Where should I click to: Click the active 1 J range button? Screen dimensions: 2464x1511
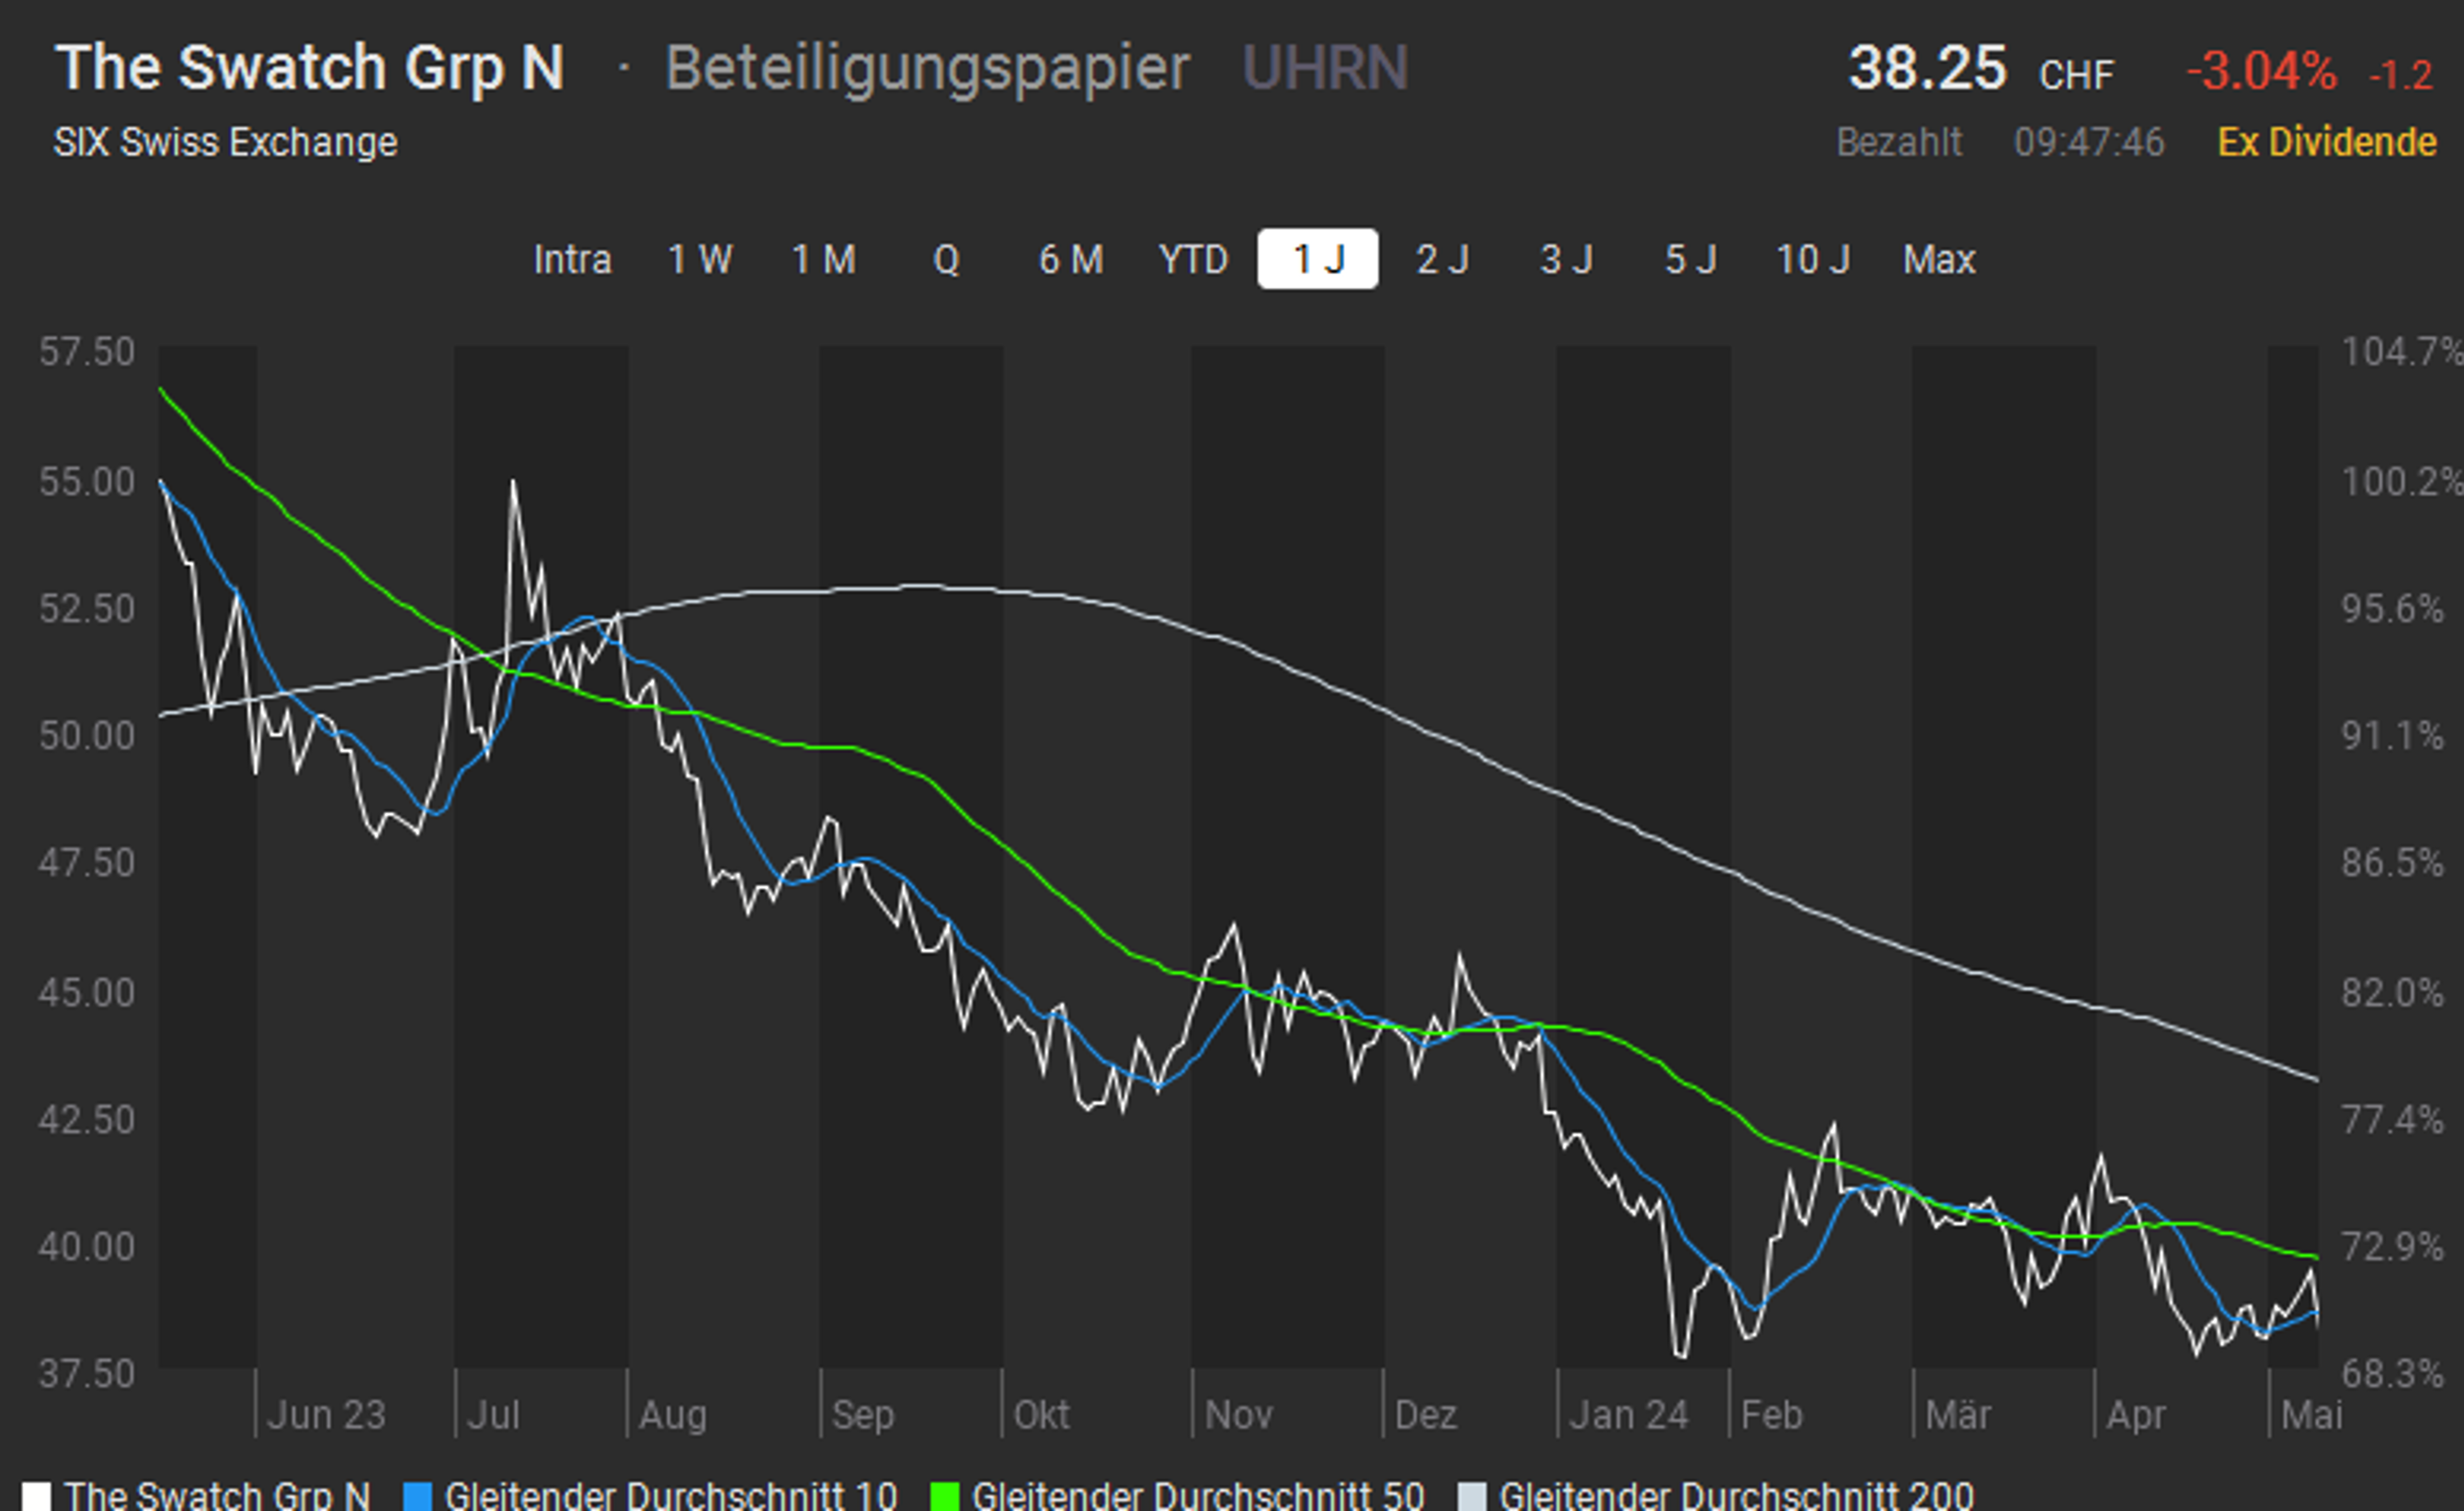pos(1317,260)
